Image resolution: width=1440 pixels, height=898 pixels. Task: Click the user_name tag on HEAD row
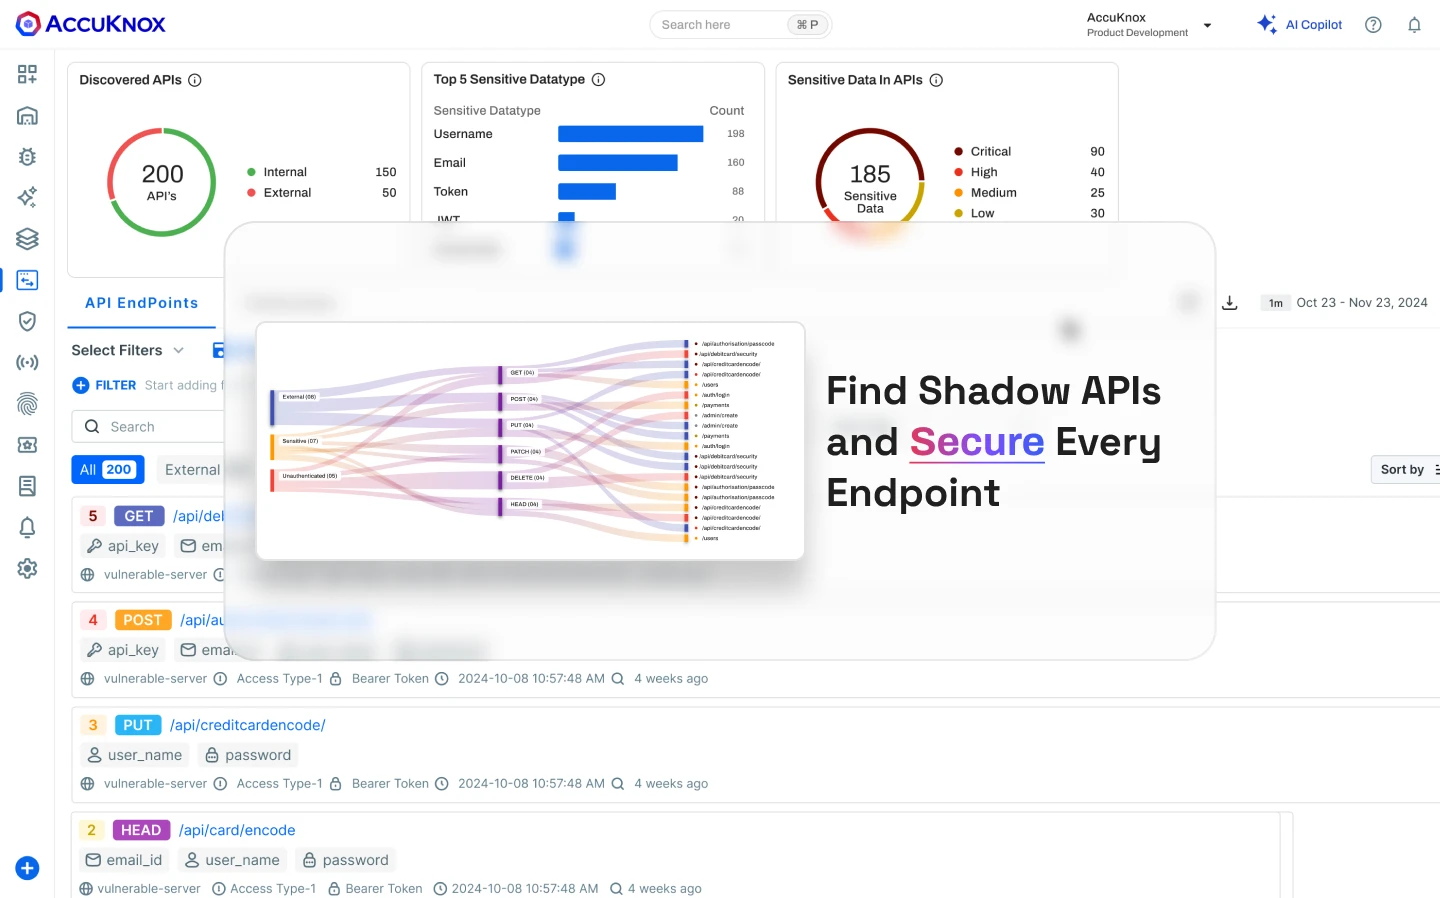pos(232,860)
